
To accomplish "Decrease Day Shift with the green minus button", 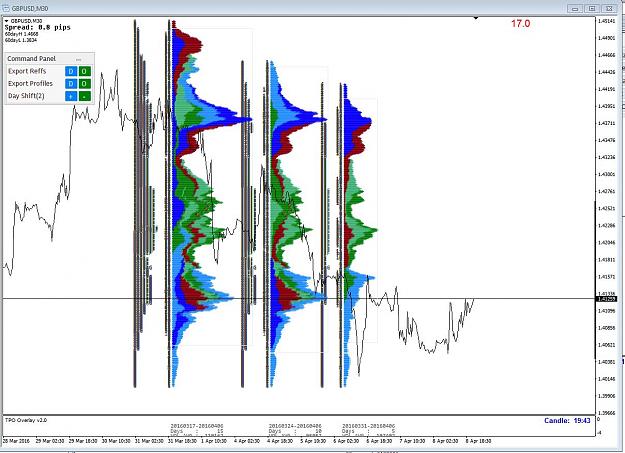I will click(x=85, y=96).
